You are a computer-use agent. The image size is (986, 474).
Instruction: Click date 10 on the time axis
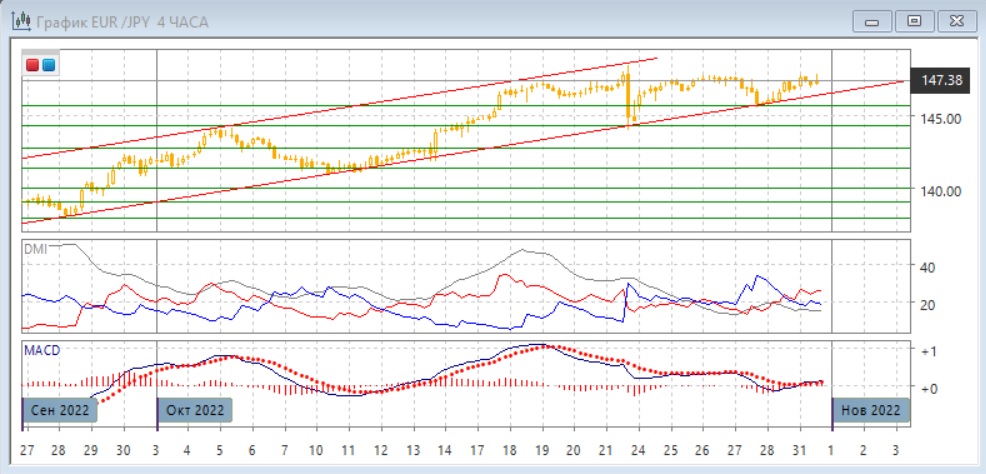click(x=315, y=450)
